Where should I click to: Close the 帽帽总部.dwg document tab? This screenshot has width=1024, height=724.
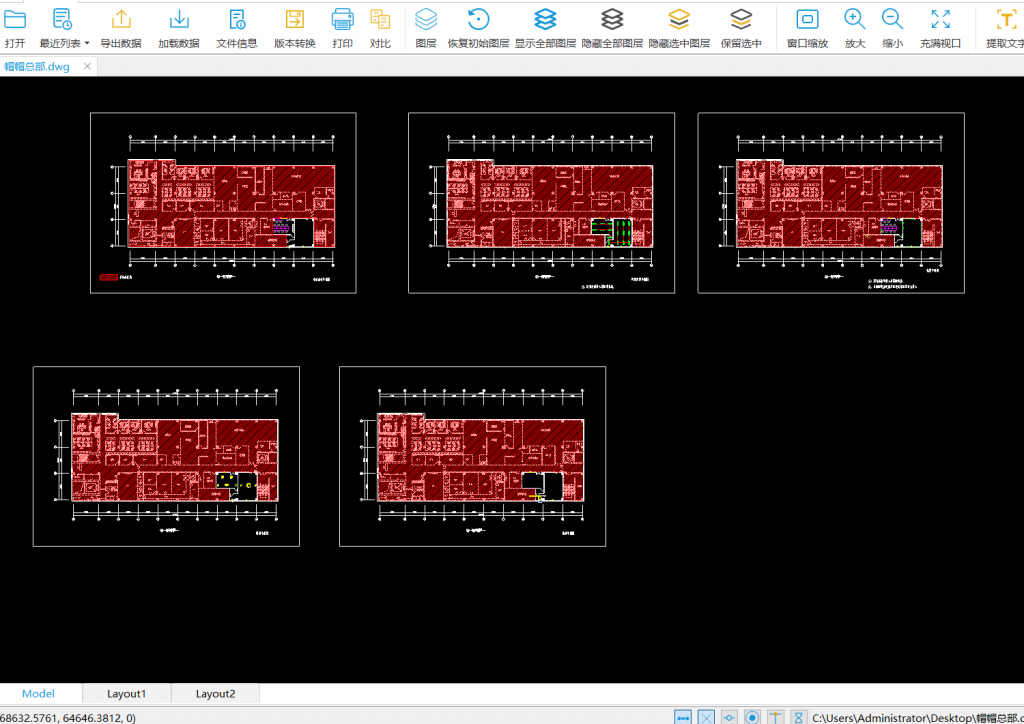click(88, 66)
